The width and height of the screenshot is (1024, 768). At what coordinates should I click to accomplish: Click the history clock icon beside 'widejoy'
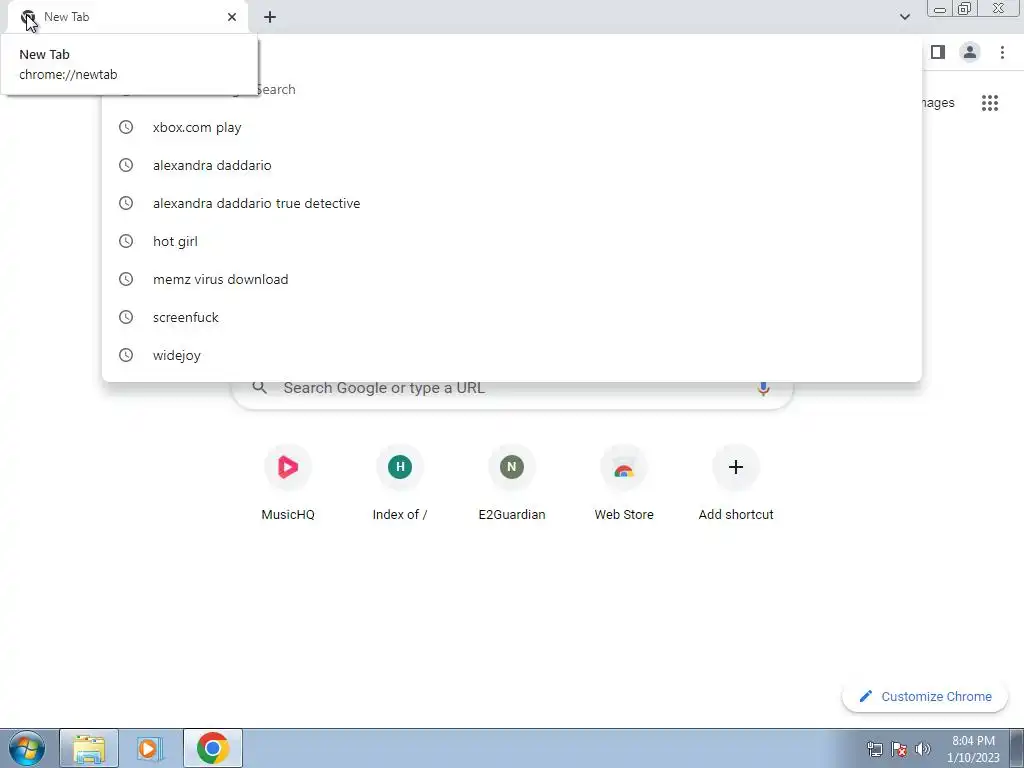tap(126, 355)
